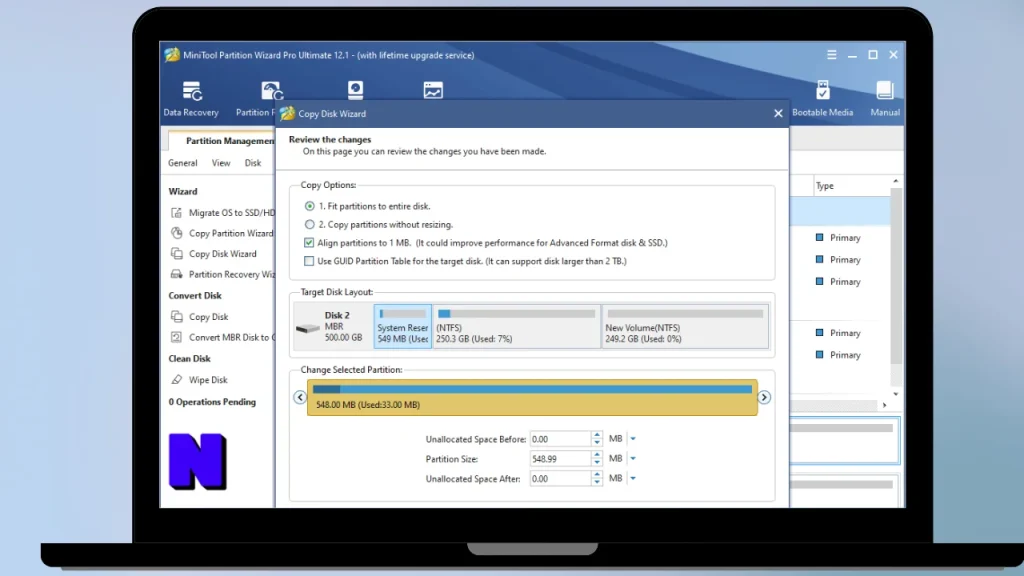Open the hamburger menu in title bar
1024x576 pixels.
[x=831, y=55]
